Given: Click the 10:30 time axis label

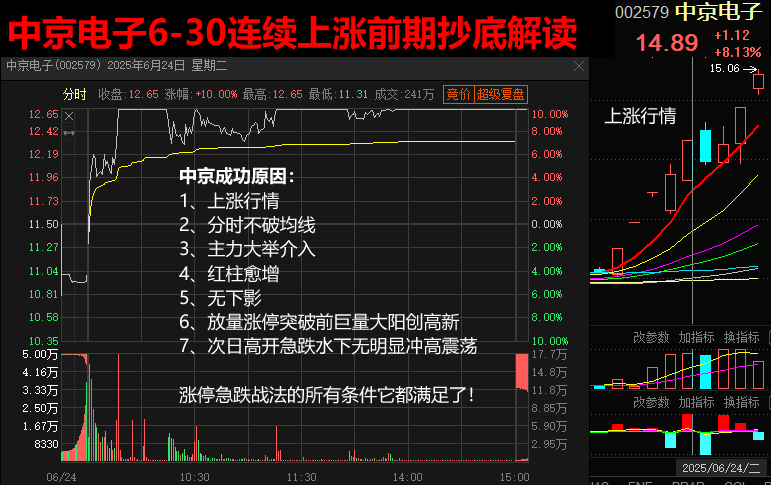Looking at the screenshot, I should [x=194, y=477].
